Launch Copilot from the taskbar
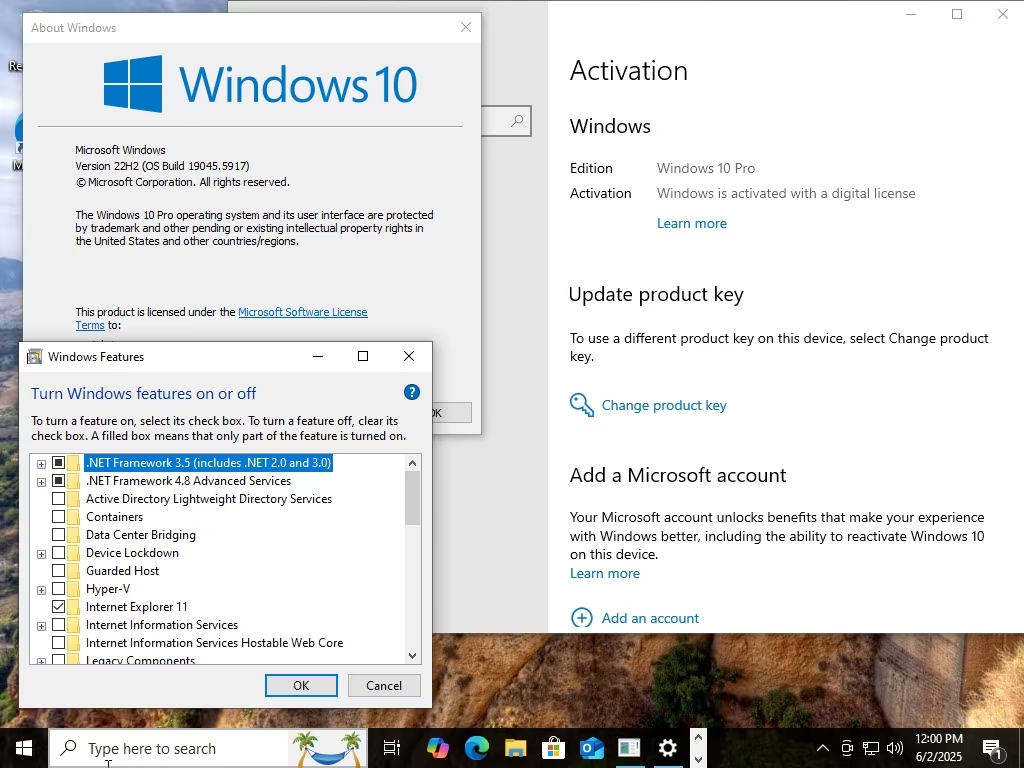This screenshot has width=1024, height=768. (x=438, y=748)
